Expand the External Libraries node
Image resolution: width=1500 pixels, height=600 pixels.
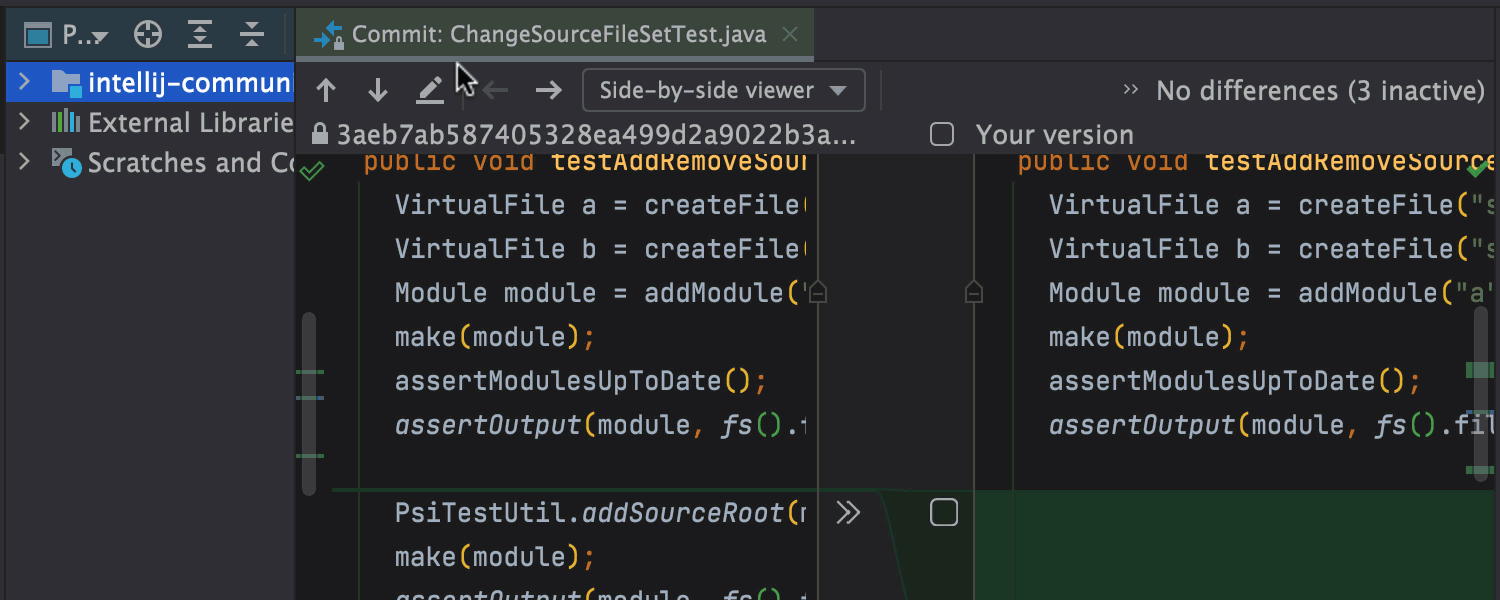(x=24, y=122)
